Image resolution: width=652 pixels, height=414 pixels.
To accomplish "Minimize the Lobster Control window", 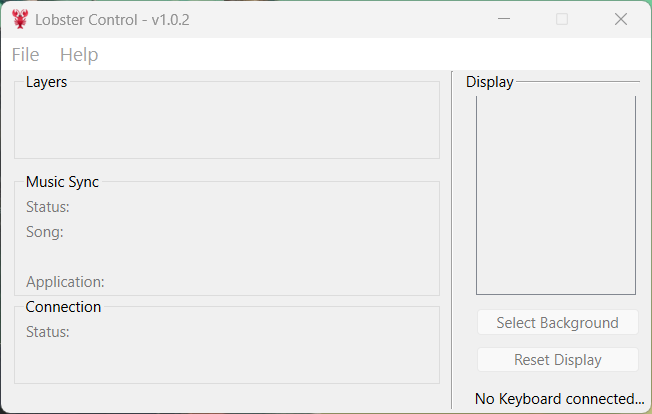I will pos(503,19).
